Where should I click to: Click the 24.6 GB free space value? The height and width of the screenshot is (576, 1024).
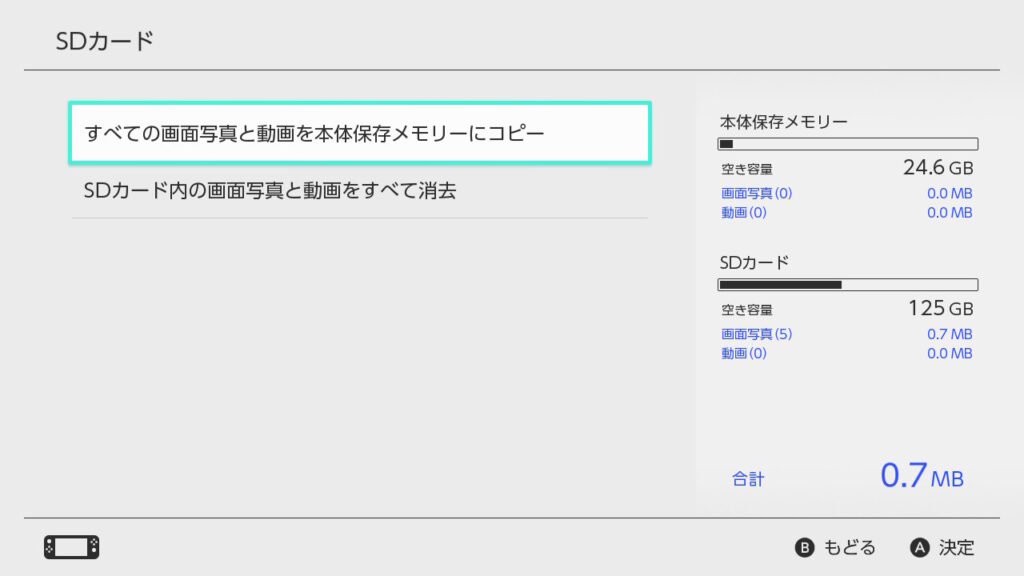click(938, 168)
